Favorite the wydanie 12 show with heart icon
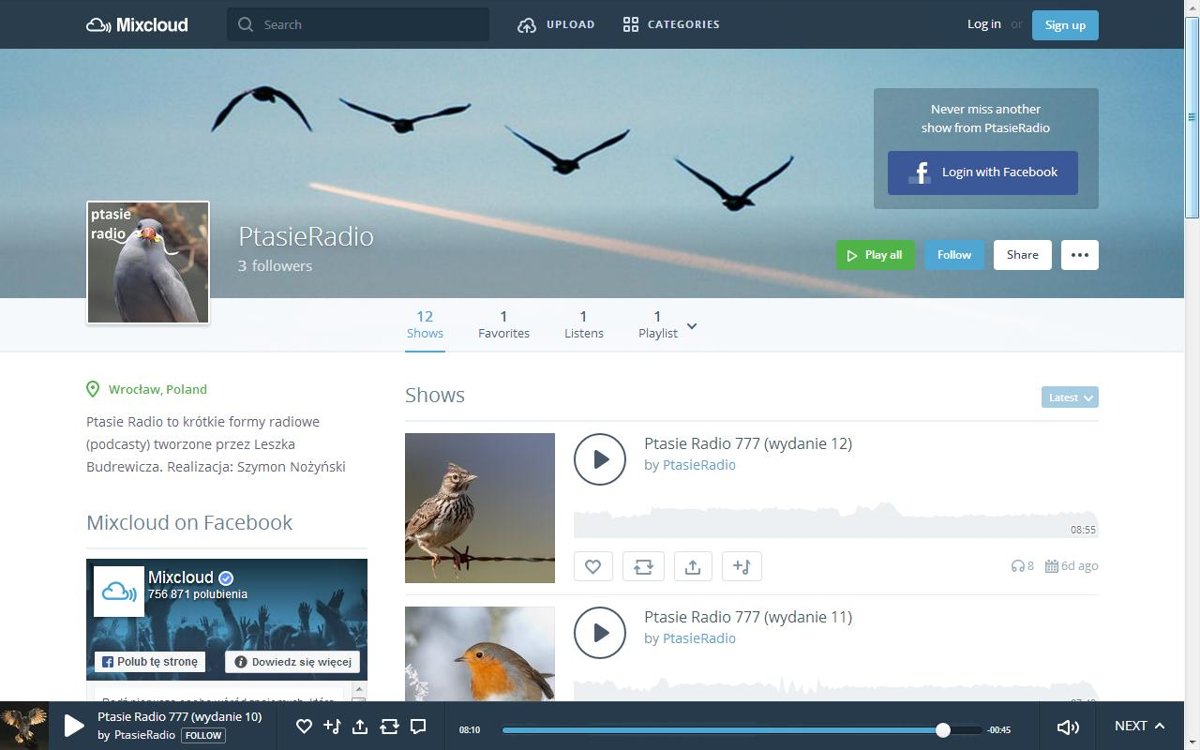The height and width of the screenshot is (750, 1200). point(593,566)
